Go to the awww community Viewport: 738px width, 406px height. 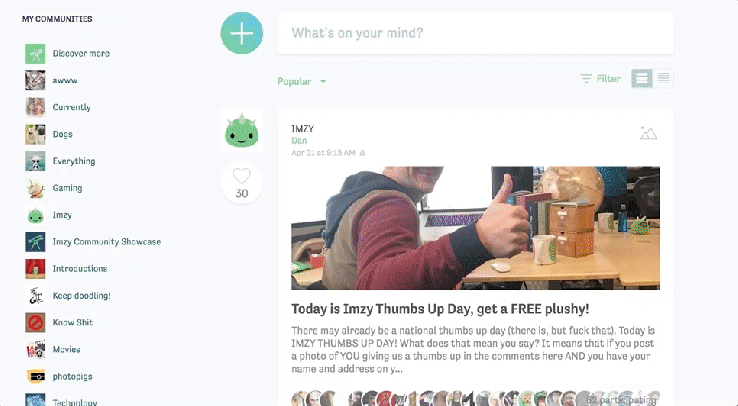pyautogui.click(x=65, y=80)
